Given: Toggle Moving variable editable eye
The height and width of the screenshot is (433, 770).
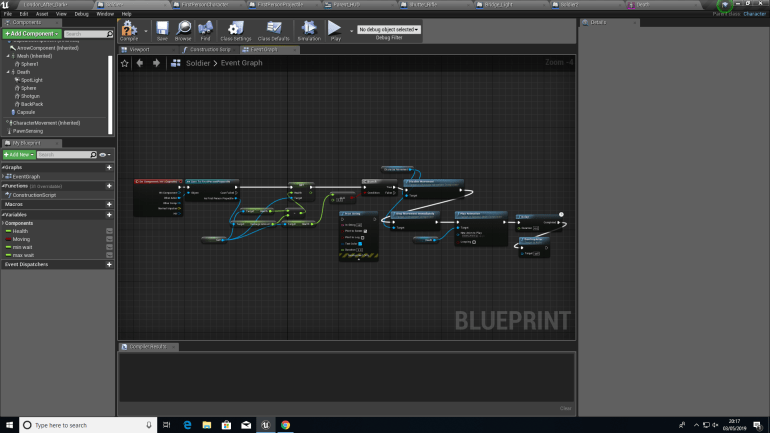Looking at the screenshot, I should (109, 239).
